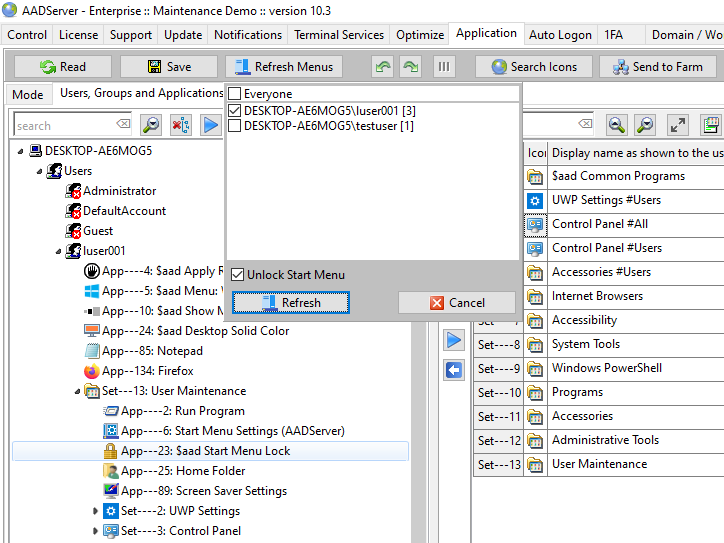
Task: Check the Everyone checkbox
Action: (235, 94)
